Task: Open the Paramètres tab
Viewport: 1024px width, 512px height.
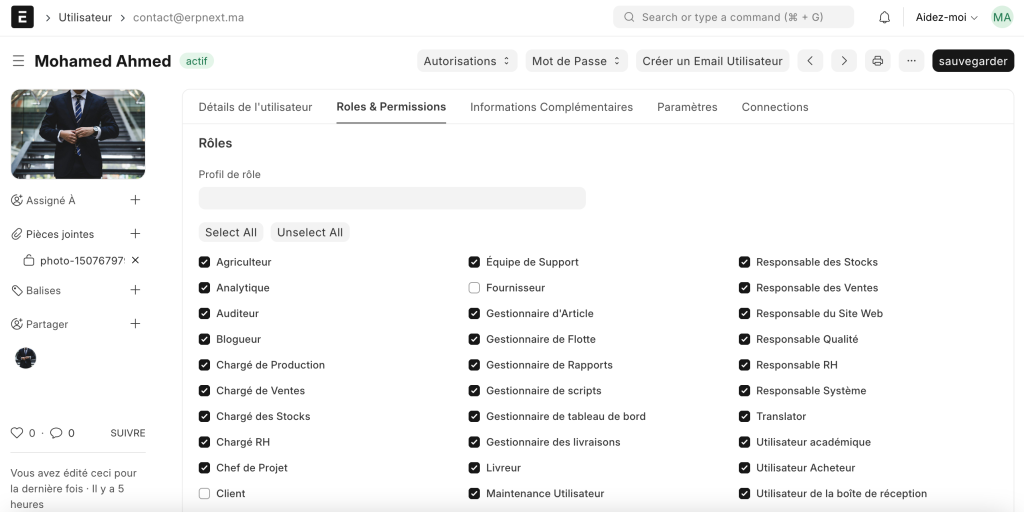Action: point(687,107)
